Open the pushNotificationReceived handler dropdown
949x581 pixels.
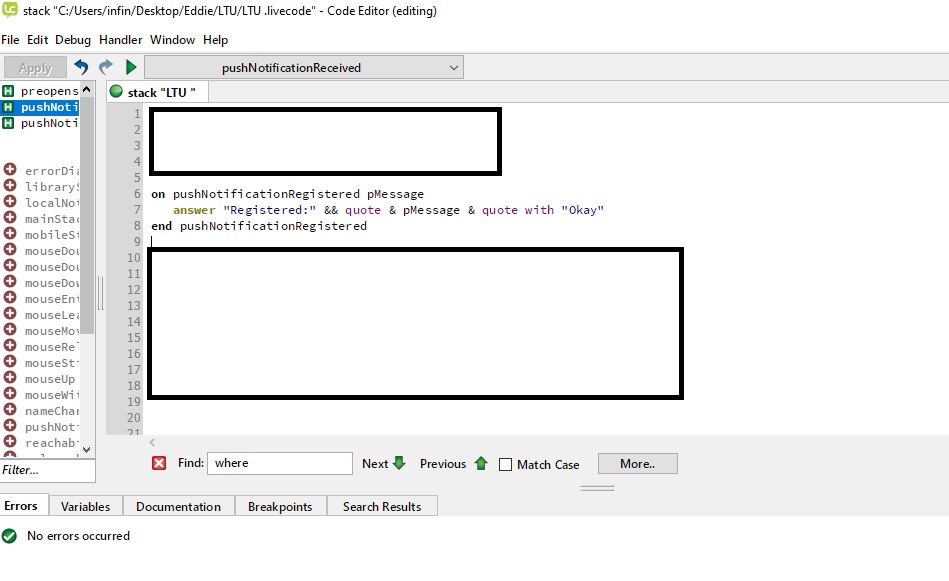[304, 67]
